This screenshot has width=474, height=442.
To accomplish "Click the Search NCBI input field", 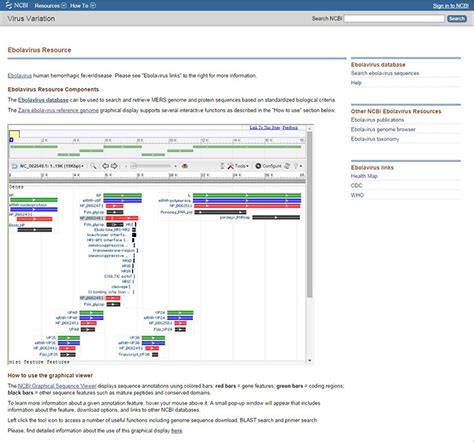I will coord(394,19).
